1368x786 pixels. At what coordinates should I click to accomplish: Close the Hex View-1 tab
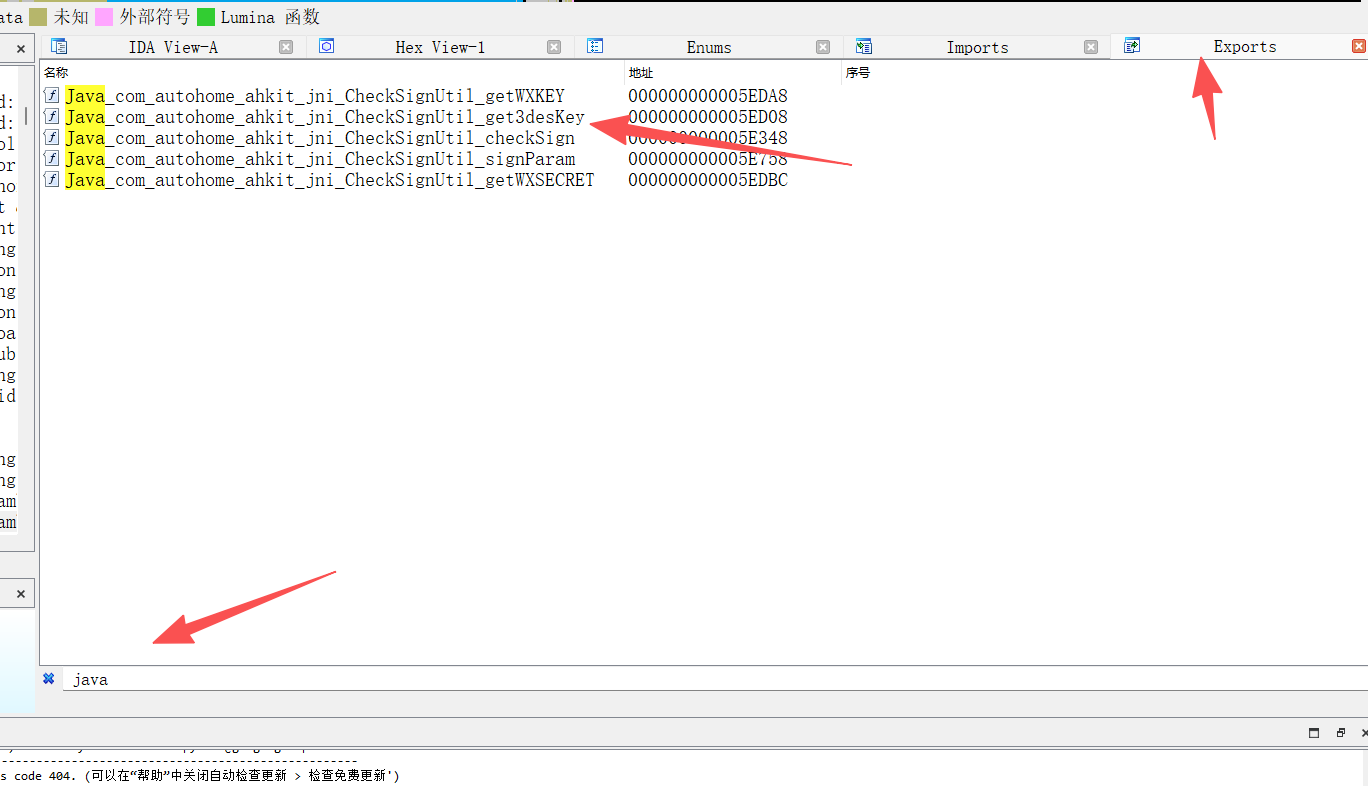pos(554,47)
